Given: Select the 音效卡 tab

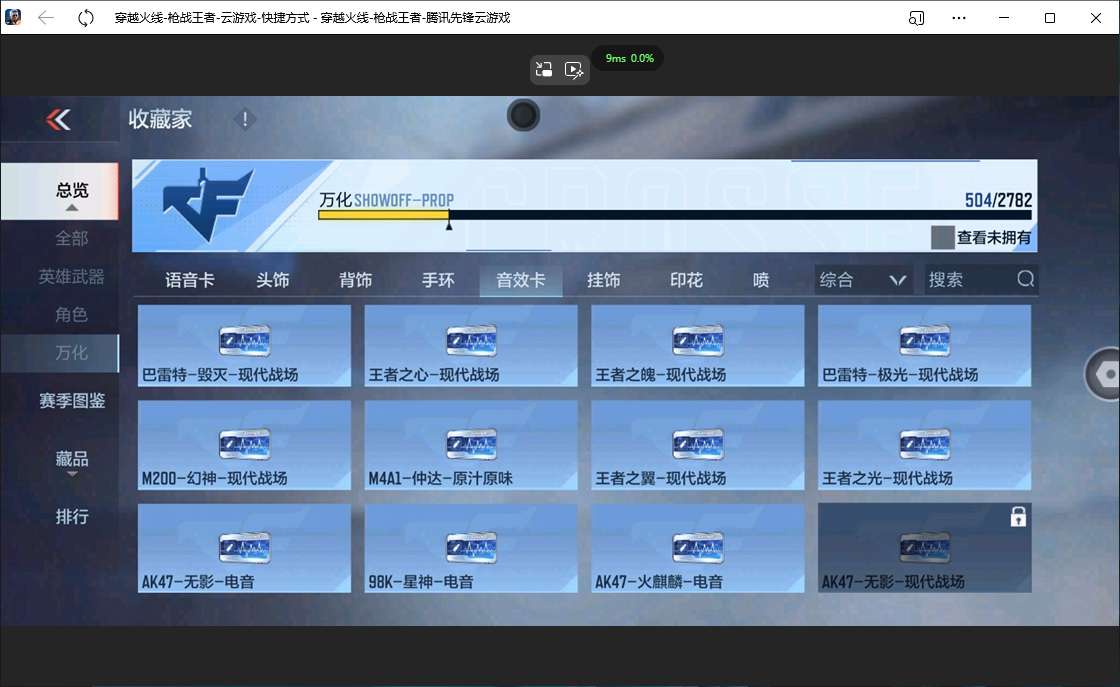Looking at the screenshot, I should tap(521, 280).
